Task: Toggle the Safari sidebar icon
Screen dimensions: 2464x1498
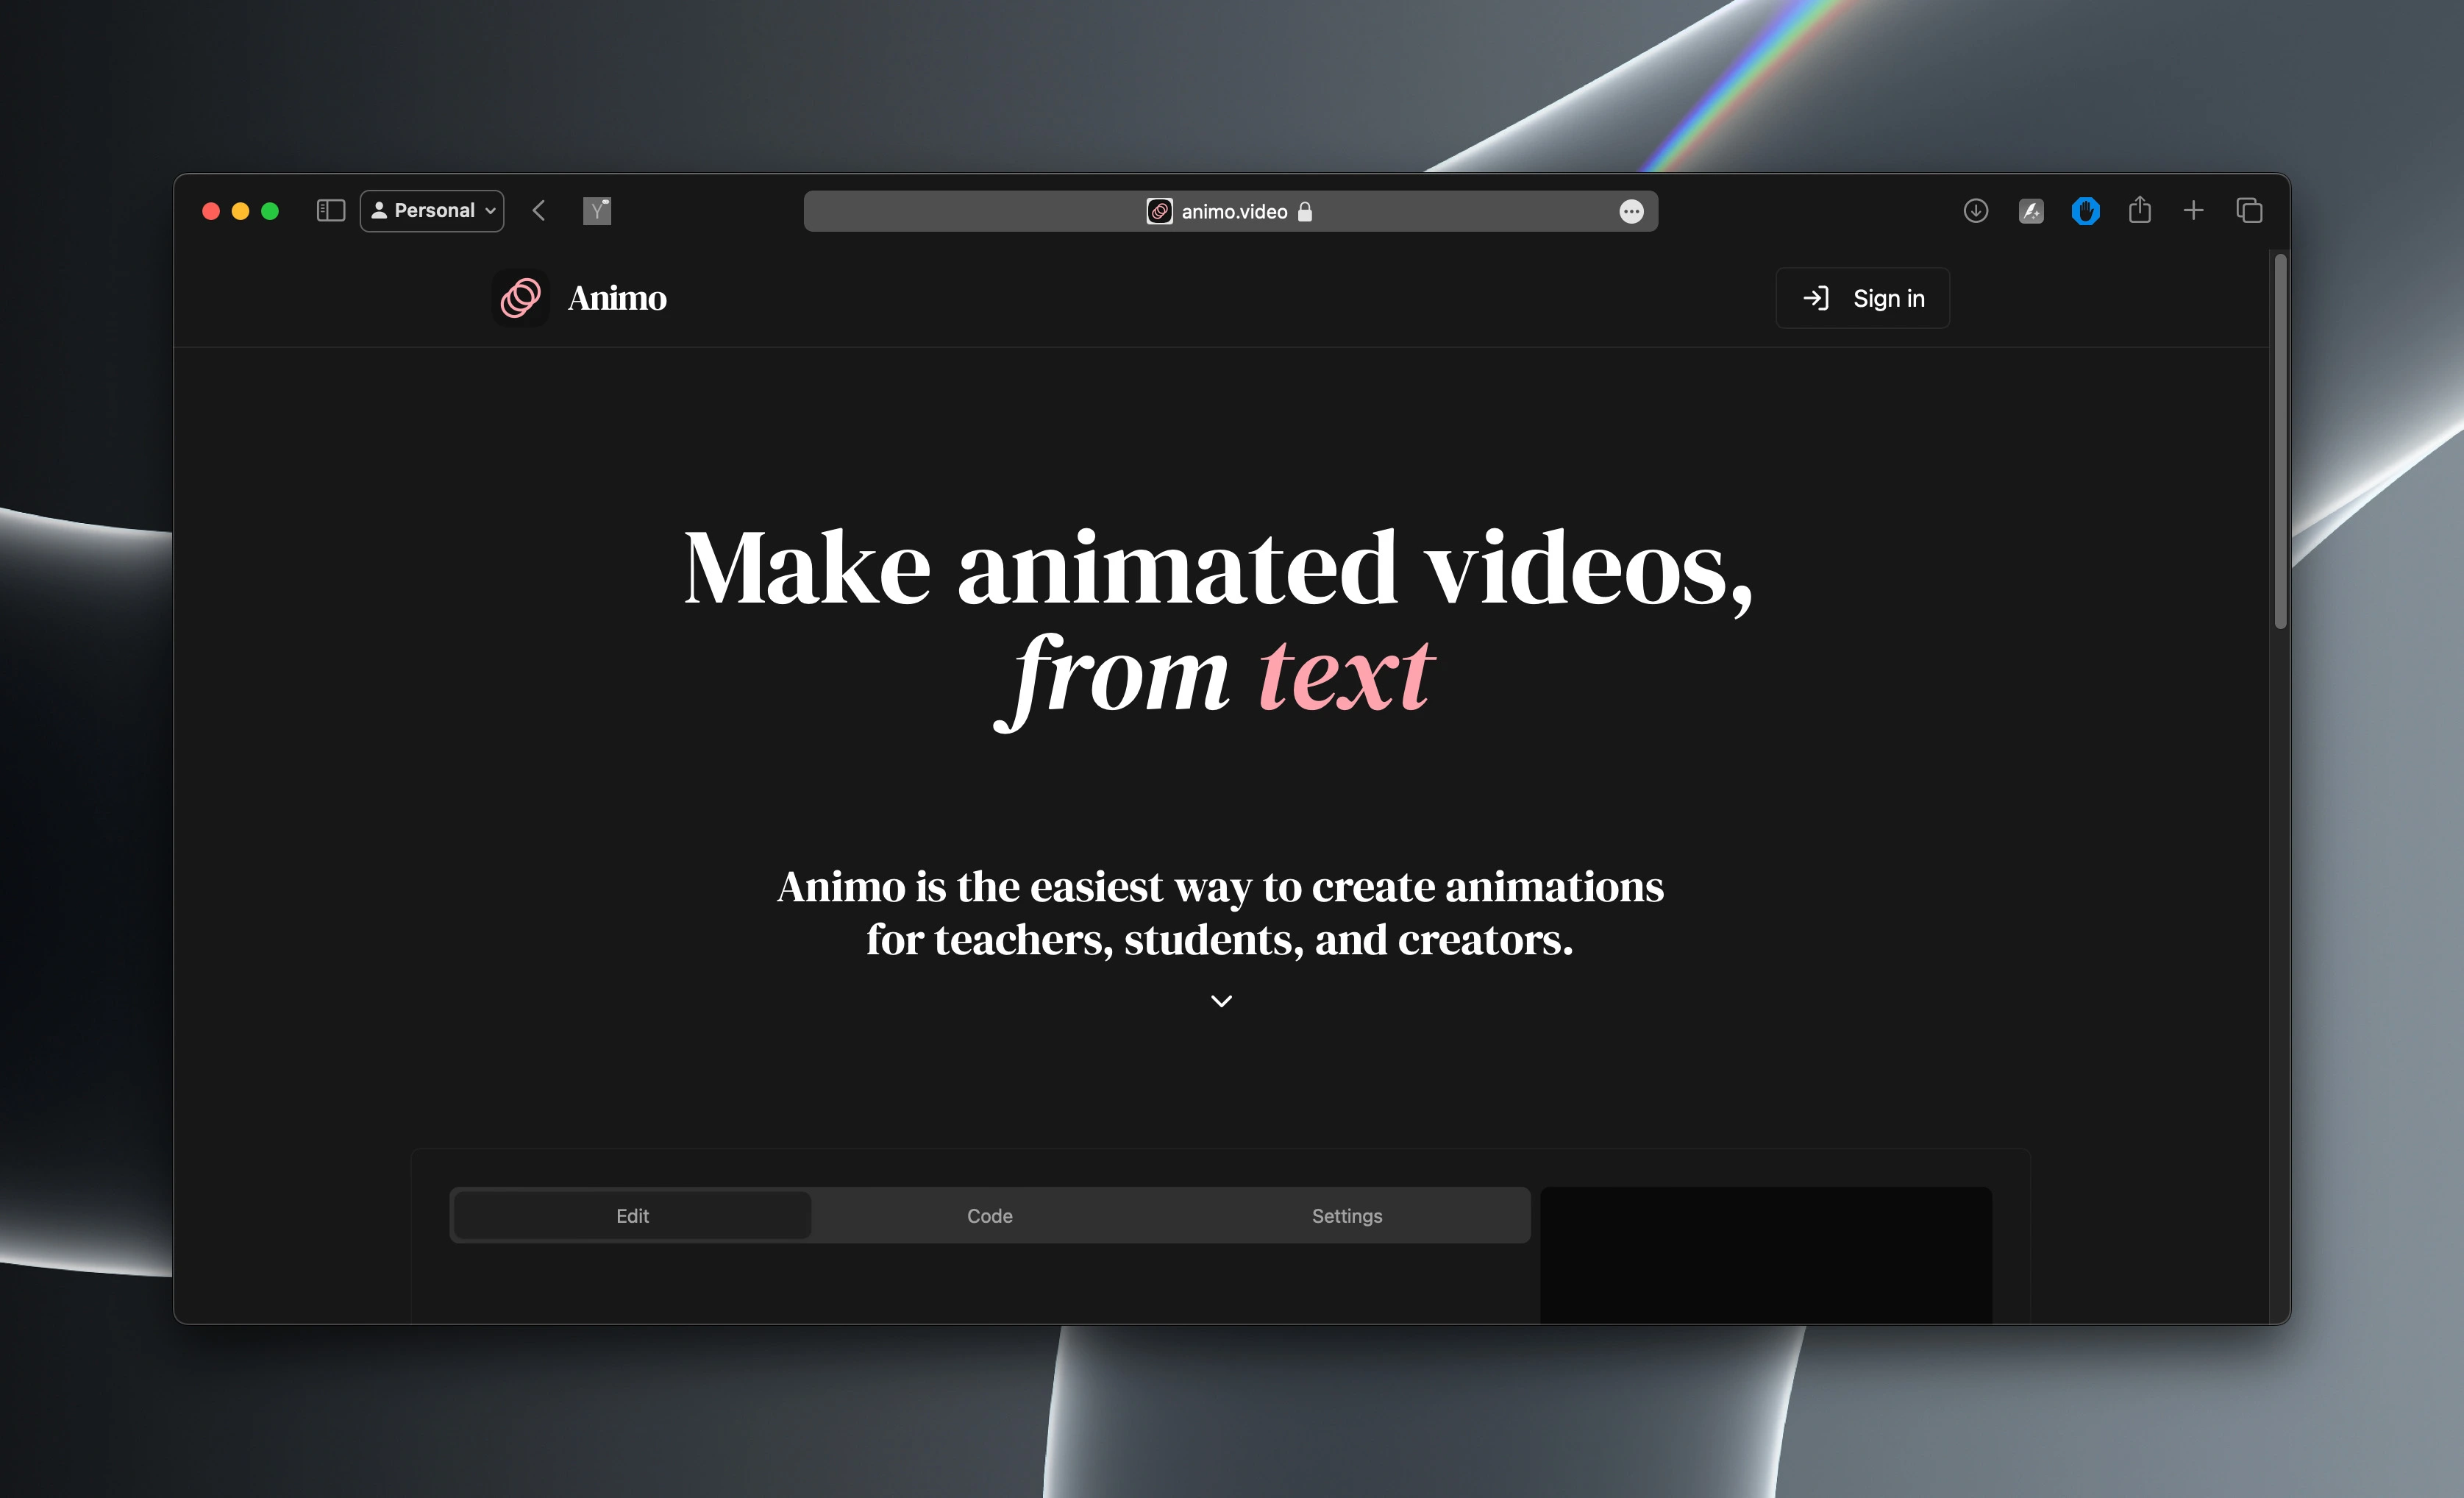Action: pos(331,211)
